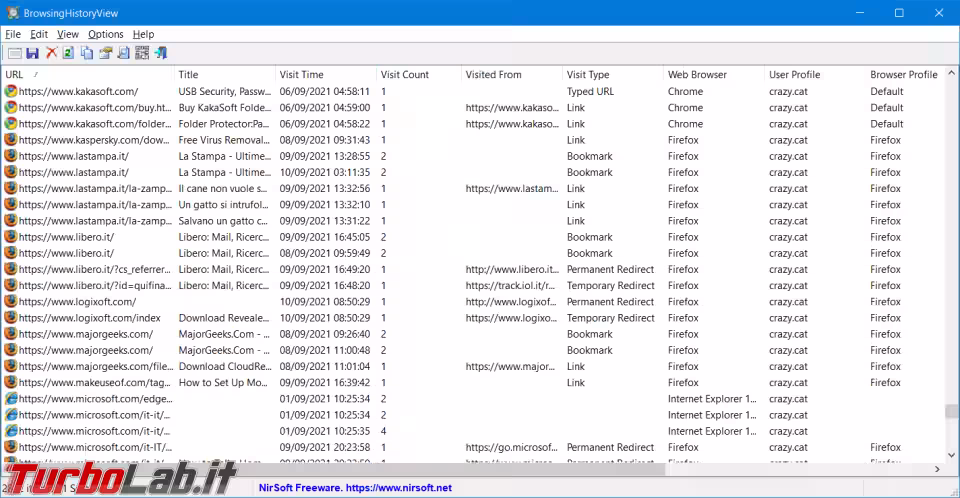
Task: Select the 'Free Virus Removal...' title cell
Action: click(x=224, y=140)
